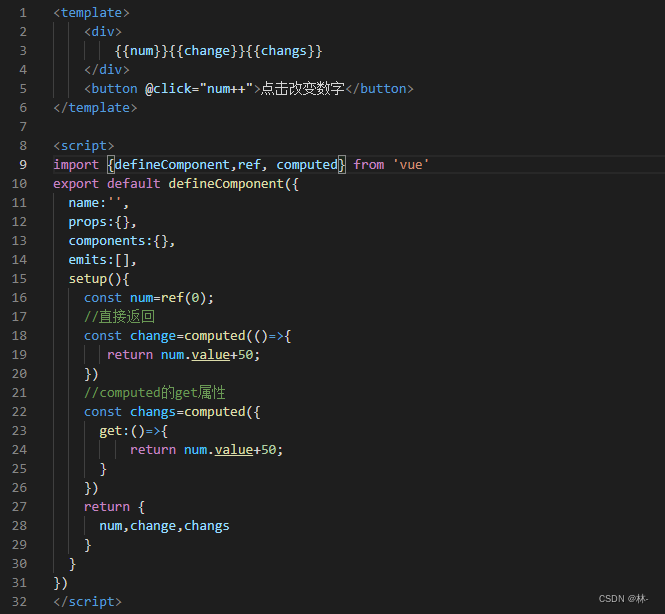Click the 'vue' string on line 9

point(411,165)
